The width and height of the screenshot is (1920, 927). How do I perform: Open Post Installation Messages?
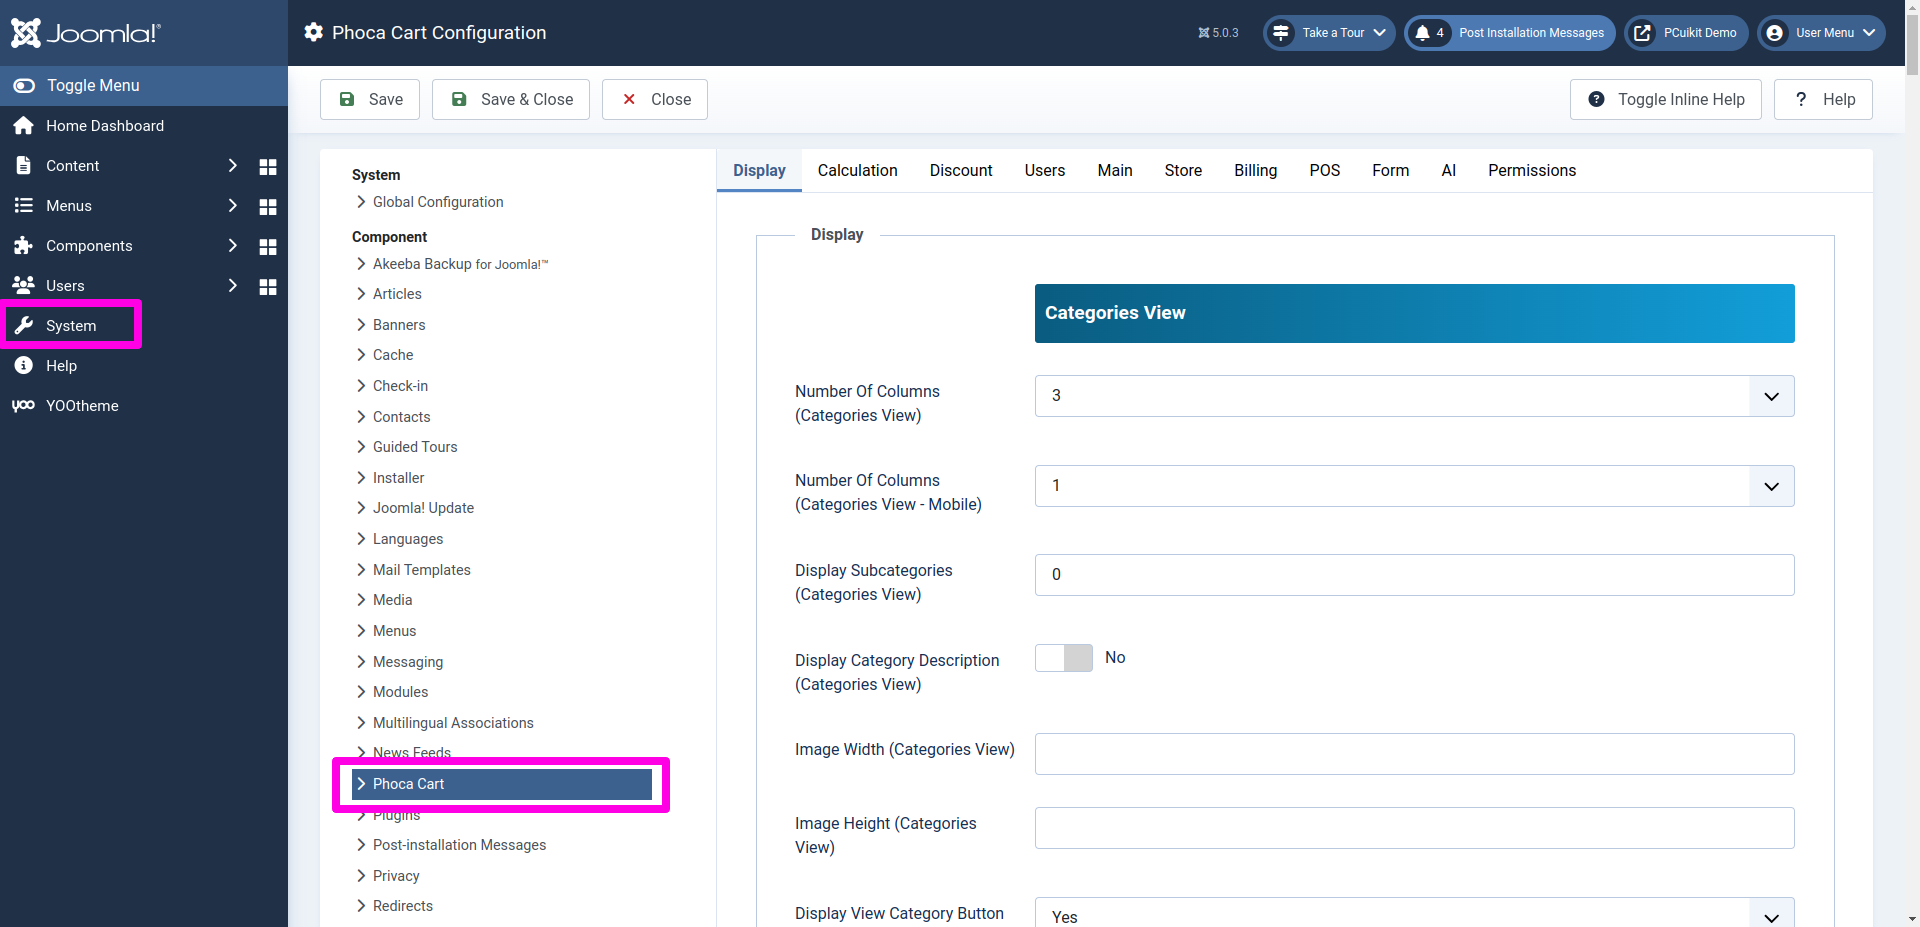pos(1510,33)
